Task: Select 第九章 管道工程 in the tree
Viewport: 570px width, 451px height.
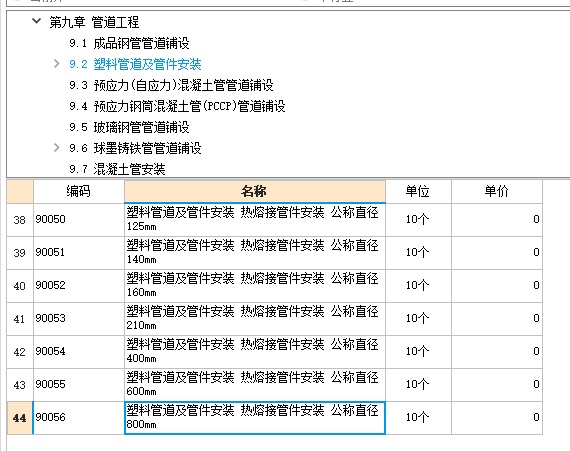Action: point(94,22)
